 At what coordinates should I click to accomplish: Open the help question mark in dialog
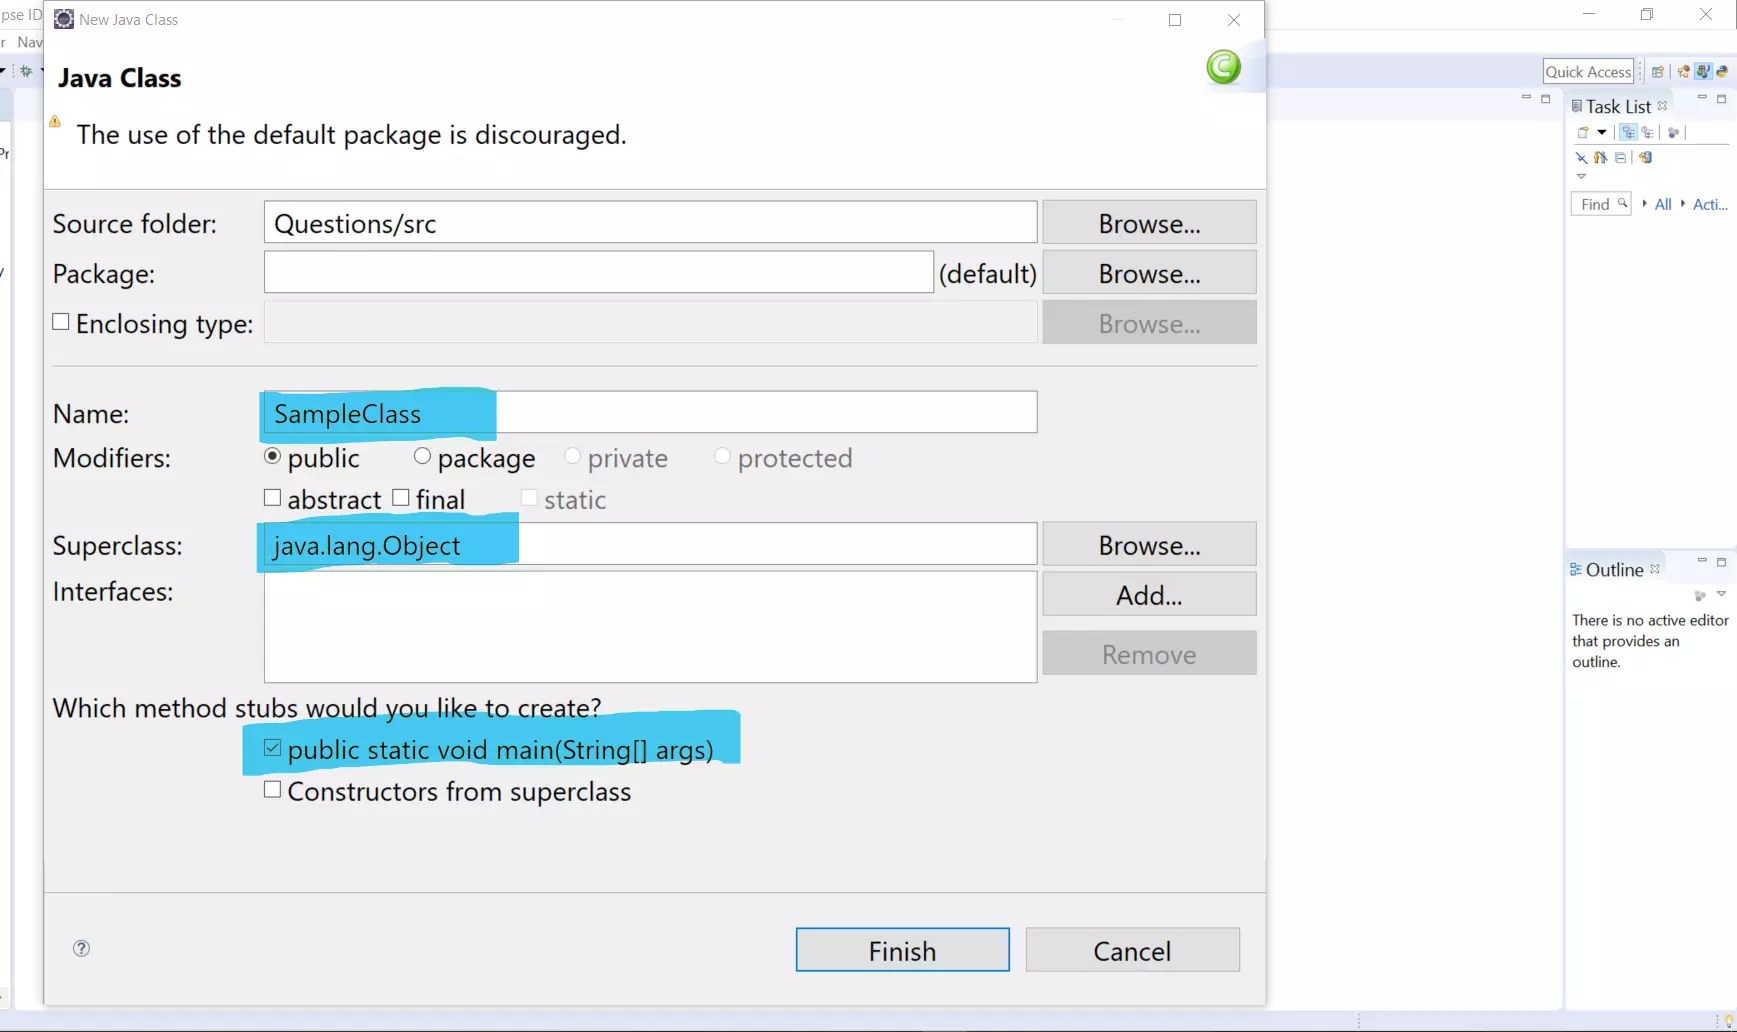coord(80,948)
